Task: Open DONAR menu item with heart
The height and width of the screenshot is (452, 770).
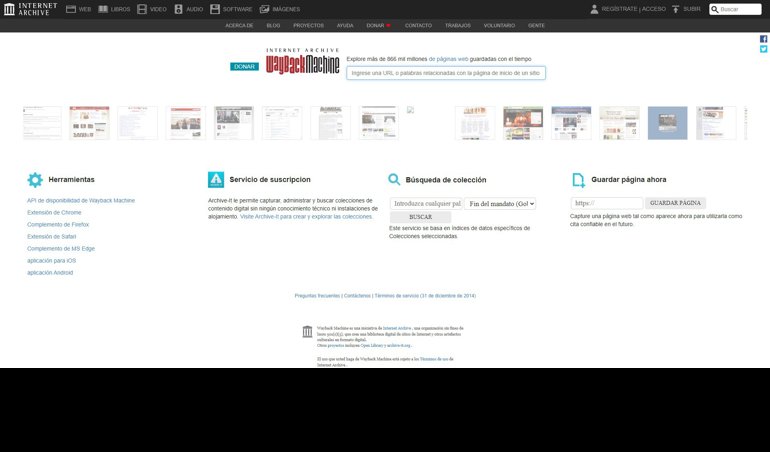Action: pyautogui.click(x=379, y=26)
